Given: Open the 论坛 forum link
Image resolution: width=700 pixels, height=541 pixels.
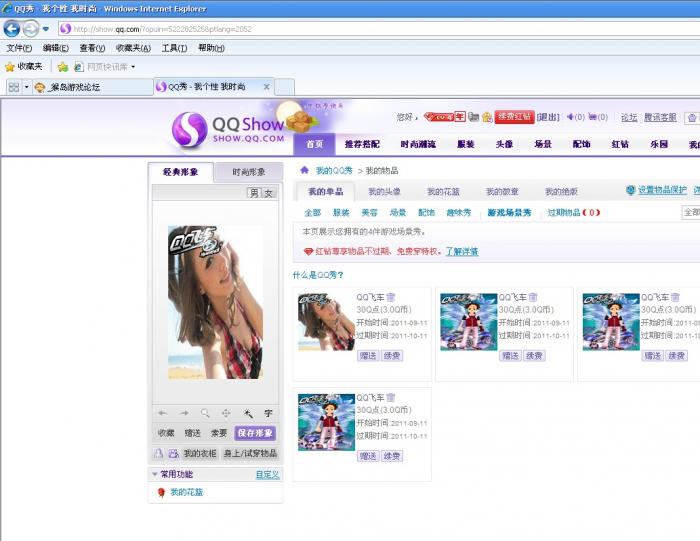Looking at the screenshot, I should pos(629,117).
